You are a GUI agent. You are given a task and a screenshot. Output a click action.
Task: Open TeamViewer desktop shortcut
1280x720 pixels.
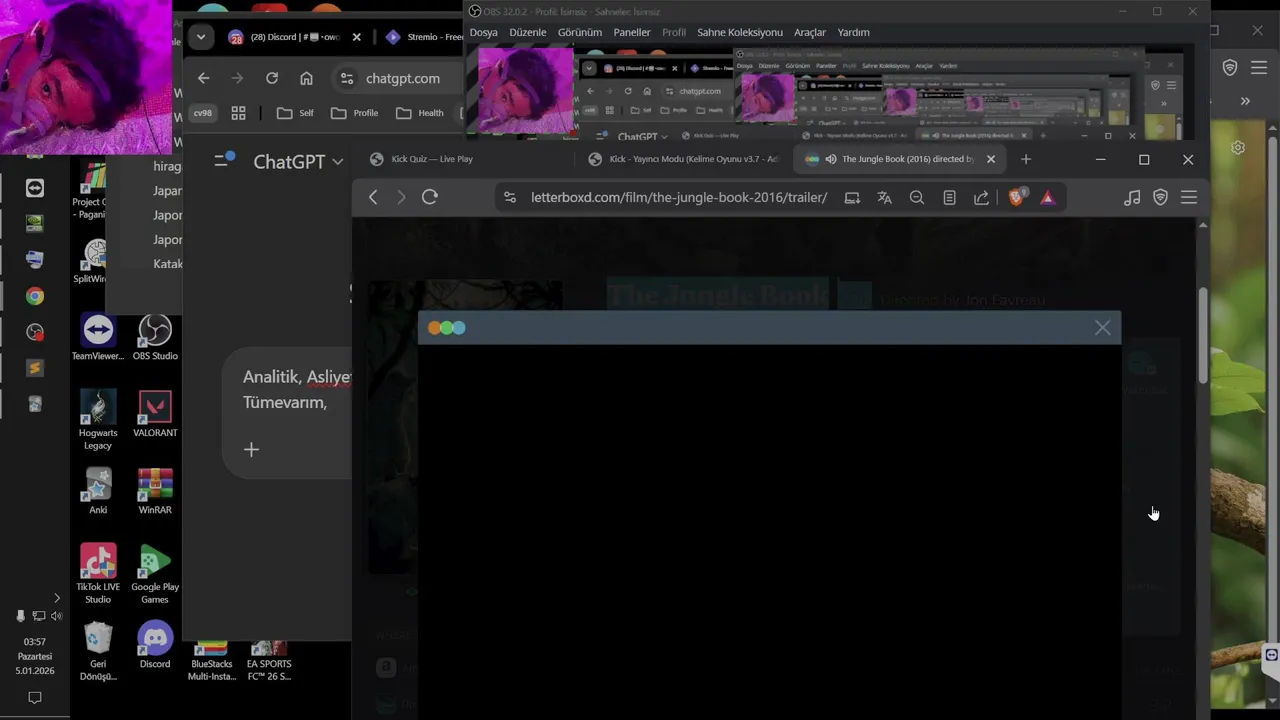98,338
